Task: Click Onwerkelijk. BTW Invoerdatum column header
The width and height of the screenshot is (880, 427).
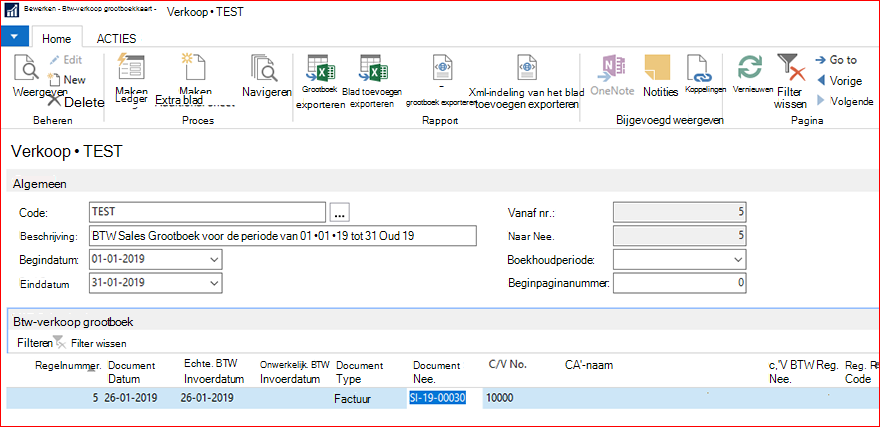Action: coord(295,372)
